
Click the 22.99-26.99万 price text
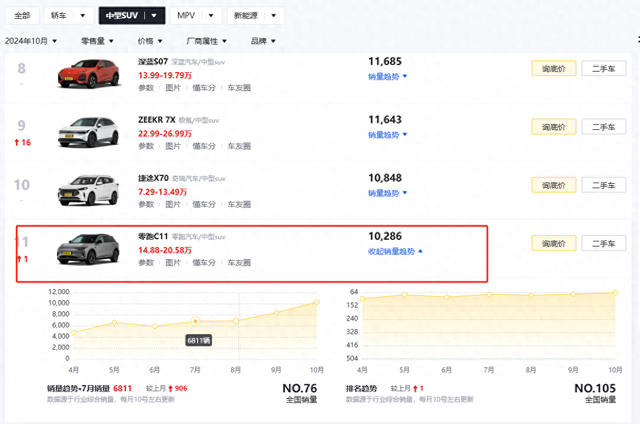(165, 134)
